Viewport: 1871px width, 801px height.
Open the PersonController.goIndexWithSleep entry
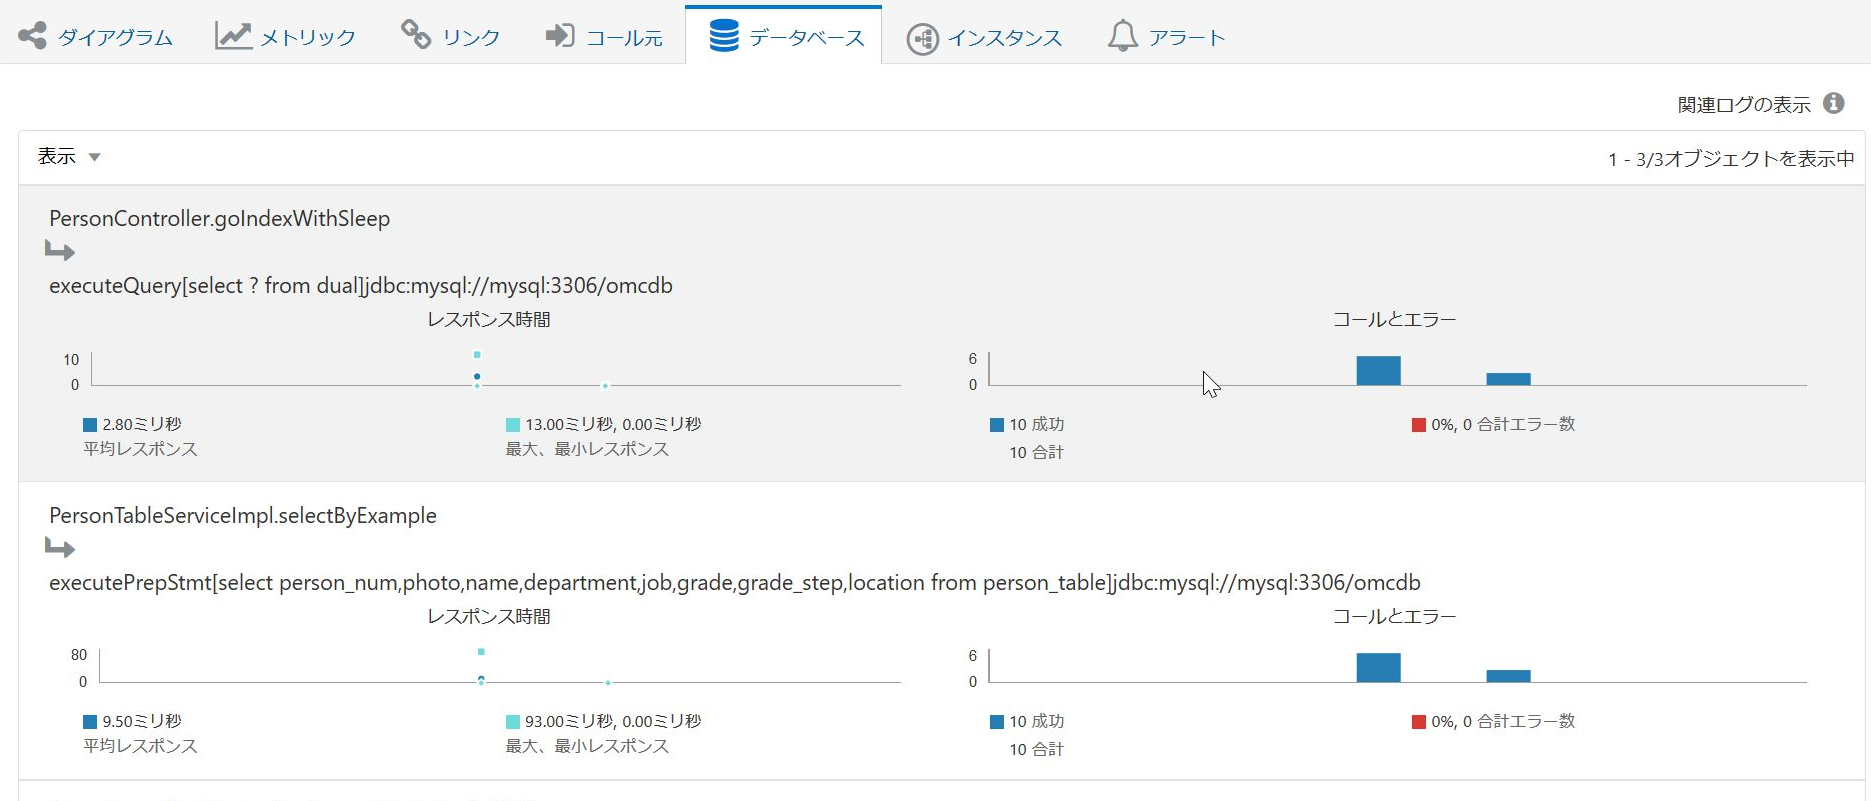[220, 219]
